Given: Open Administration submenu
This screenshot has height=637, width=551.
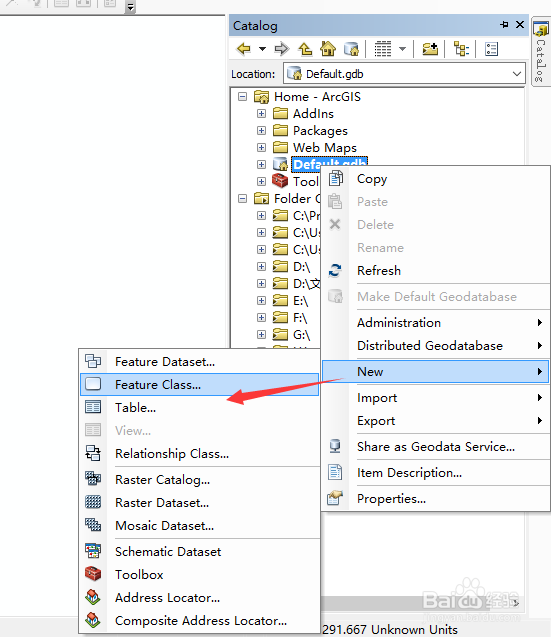Looking at the screenshot, I should [x=436, y=323].
